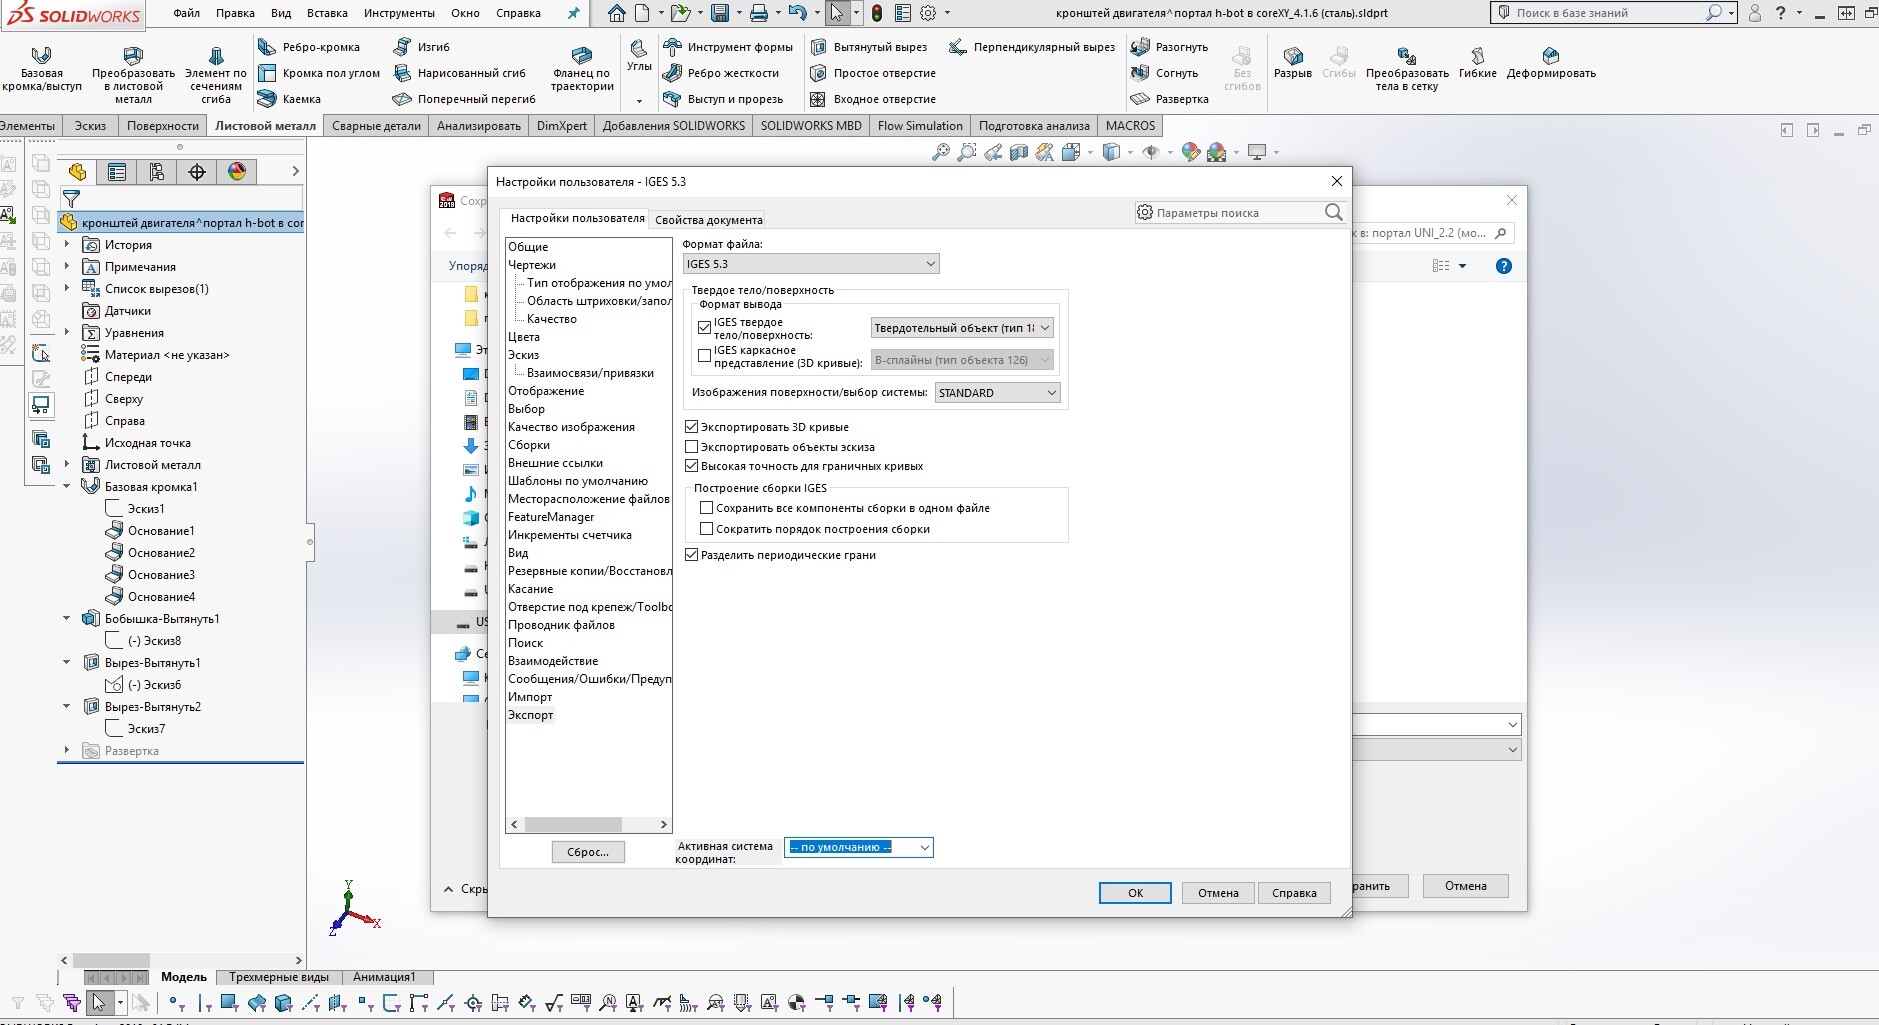The height and width of the screenshot is (1025, 1879).
Task: Click the Vent (Входное отверстие) tool
Action: click(873, 99)
